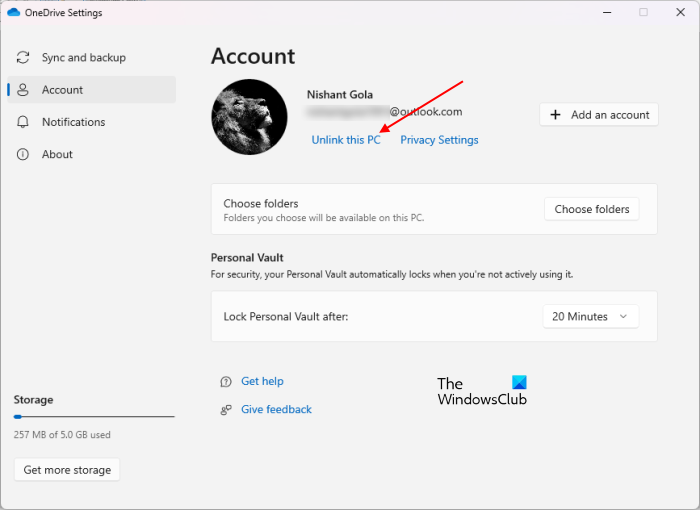Click the storage usage progress bar
Viewport: 700px width, 510px height.
[x=94, y=417]
